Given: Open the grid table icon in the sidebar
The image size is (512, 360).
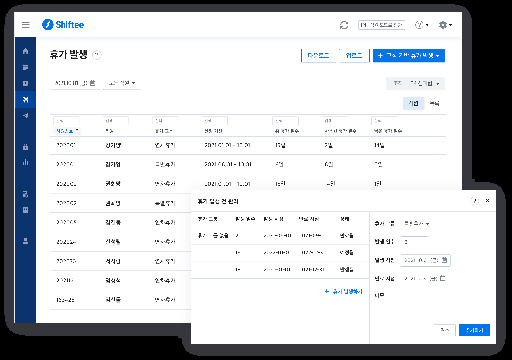Looking at the screenshot, I should (x=25, y=210).
